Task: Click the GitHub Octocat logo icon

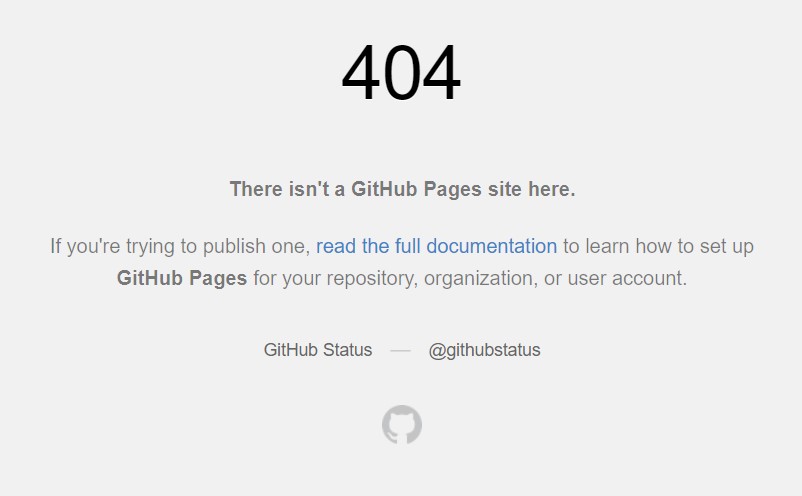Action: 402,424
